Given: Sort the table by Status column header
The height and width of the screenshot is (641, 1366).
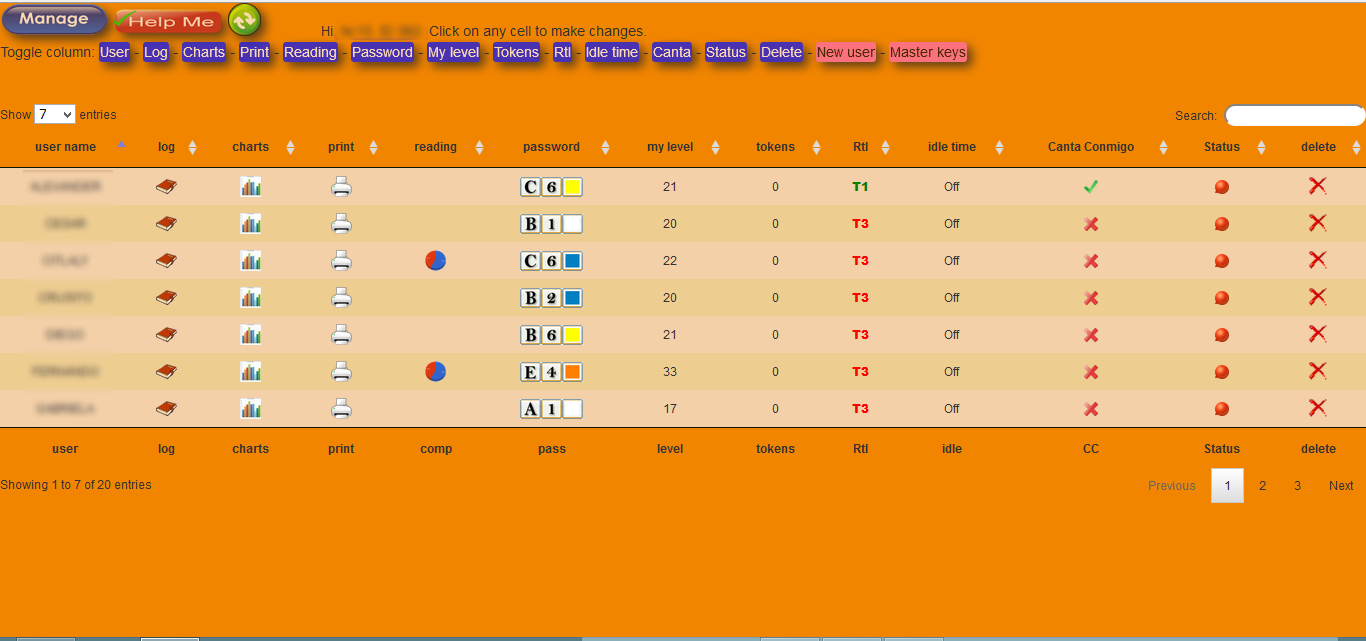Looking at the screenshot, I should pos(1222,147).
